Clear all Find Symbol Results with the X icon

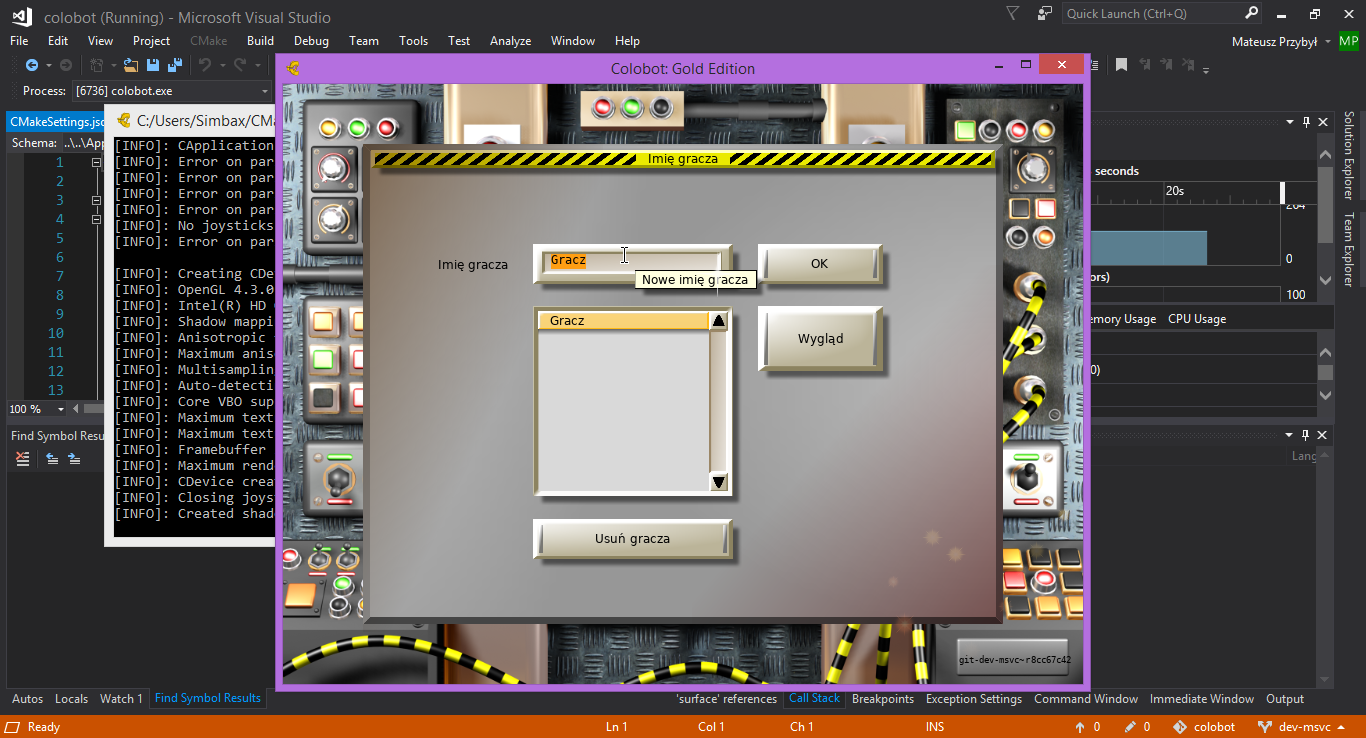click(21, 459)
